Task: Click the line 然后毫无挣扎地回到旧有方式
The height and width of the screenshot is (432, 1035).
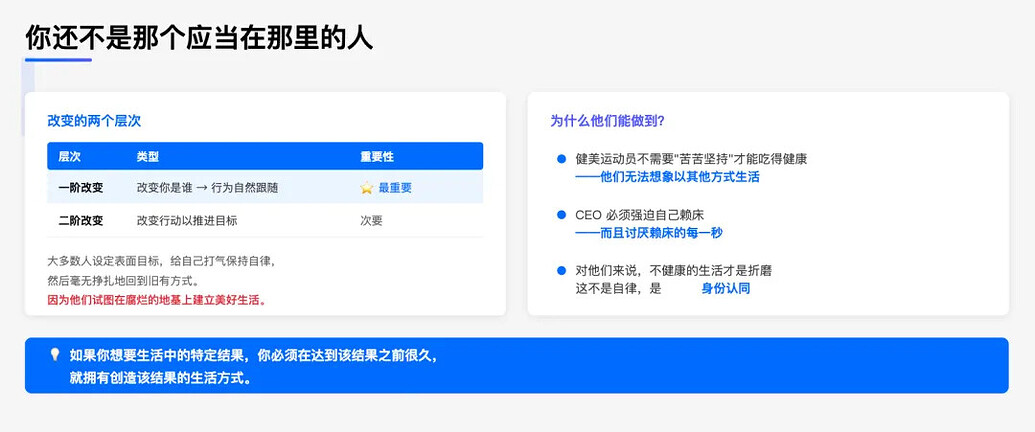Action: pyautogui.click(x=123, y=280)
